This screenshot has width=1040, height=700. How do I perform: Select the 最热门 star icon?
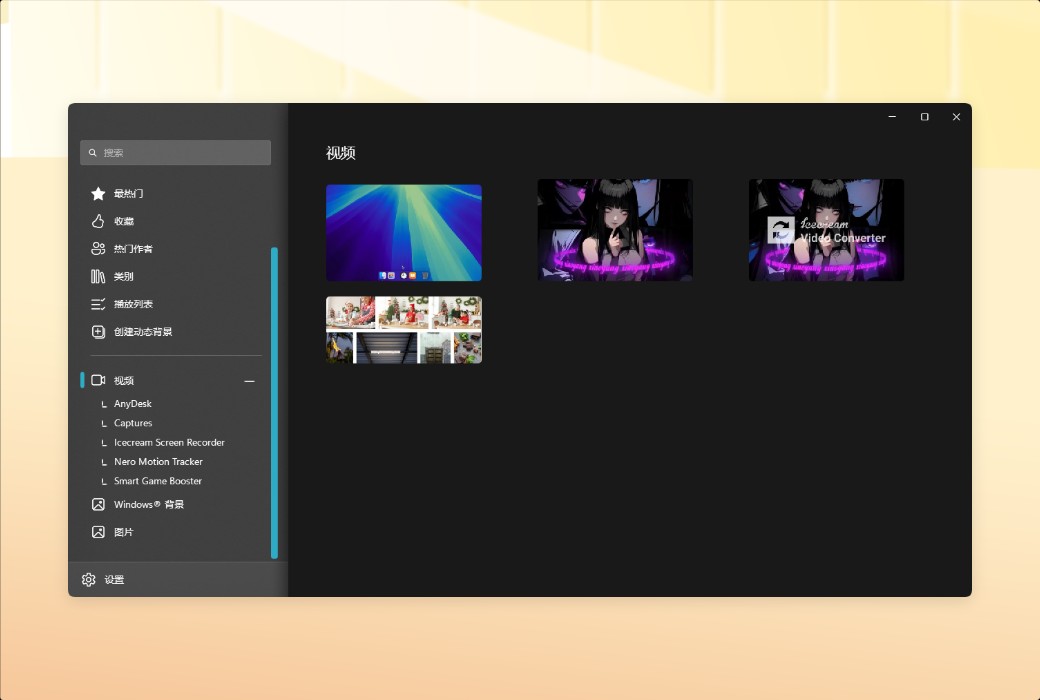(96, 193)
